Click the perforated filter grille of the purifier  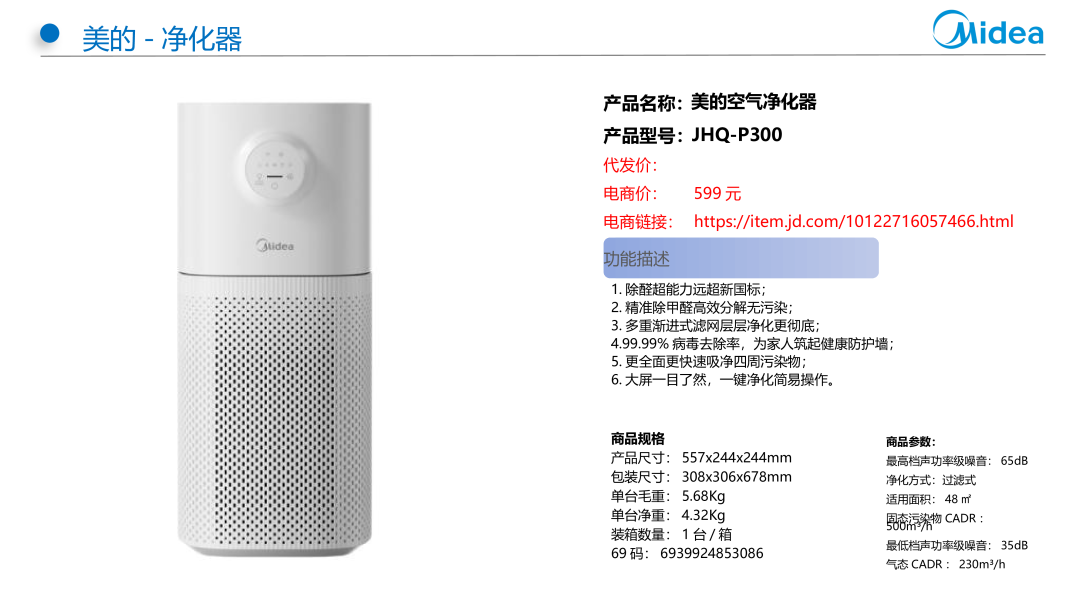275,413
